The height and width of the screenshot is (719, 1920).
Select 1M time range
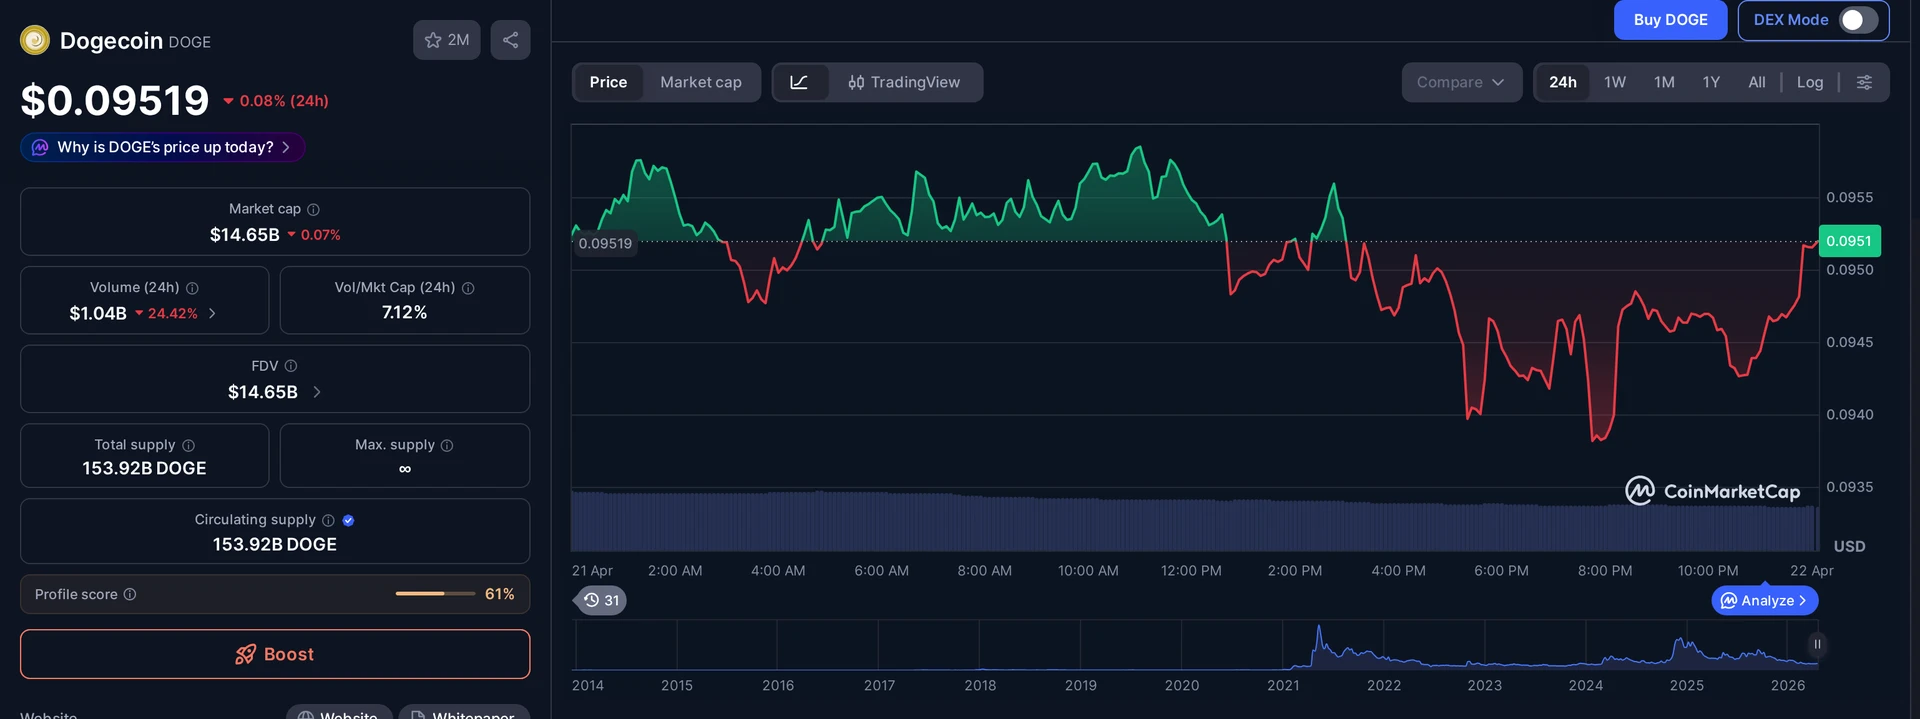tap(1664, 82)
